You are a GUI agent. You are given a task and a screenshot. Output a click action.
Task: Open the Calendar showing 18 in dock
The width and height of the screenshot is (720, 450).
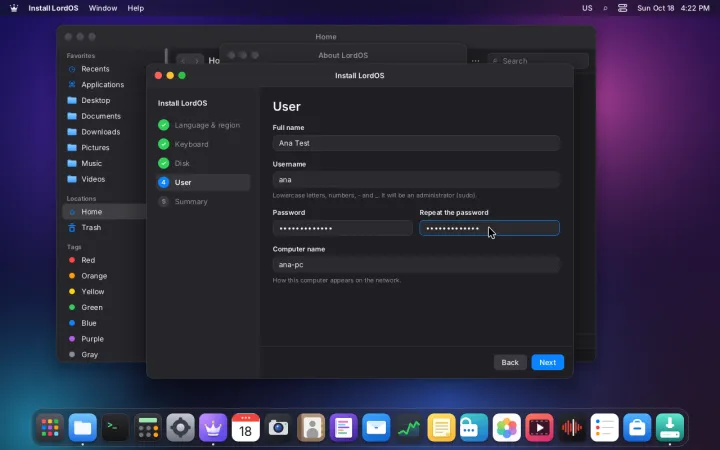[x=246, y=428]
